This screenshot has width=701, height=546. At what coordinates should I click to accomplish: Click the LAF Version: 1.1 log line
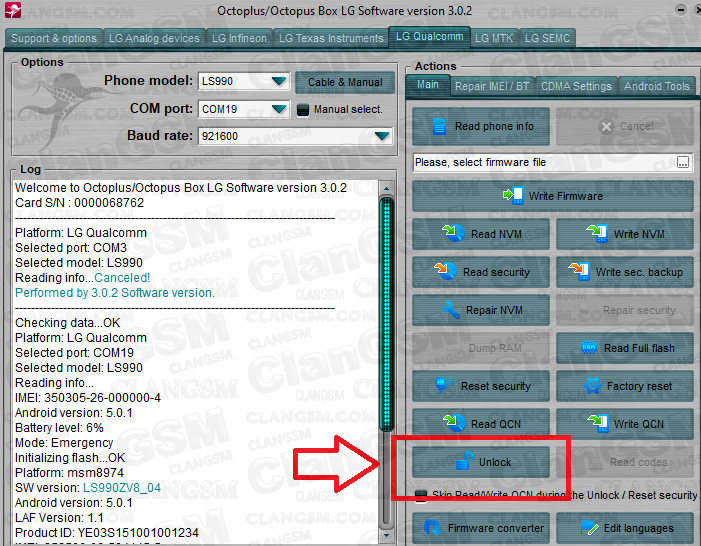point(59,518)
